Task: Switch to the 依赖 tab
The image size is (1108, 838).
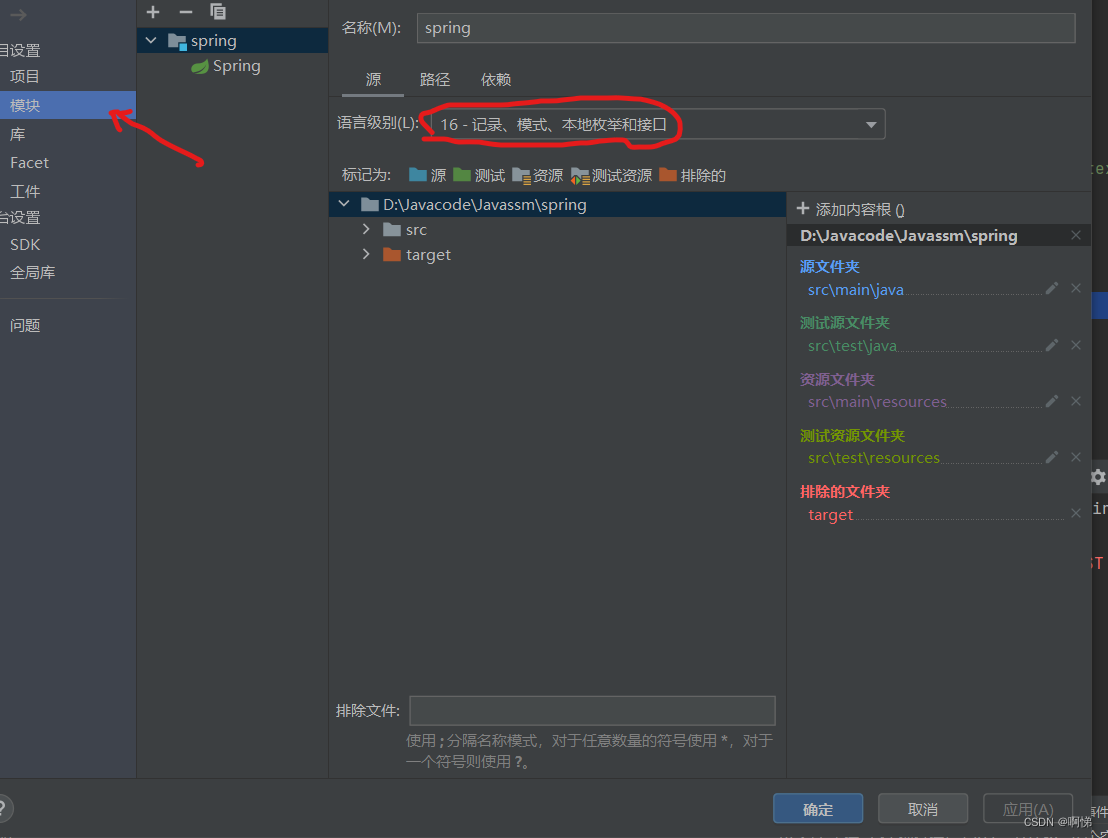Action: coord(496,79)
